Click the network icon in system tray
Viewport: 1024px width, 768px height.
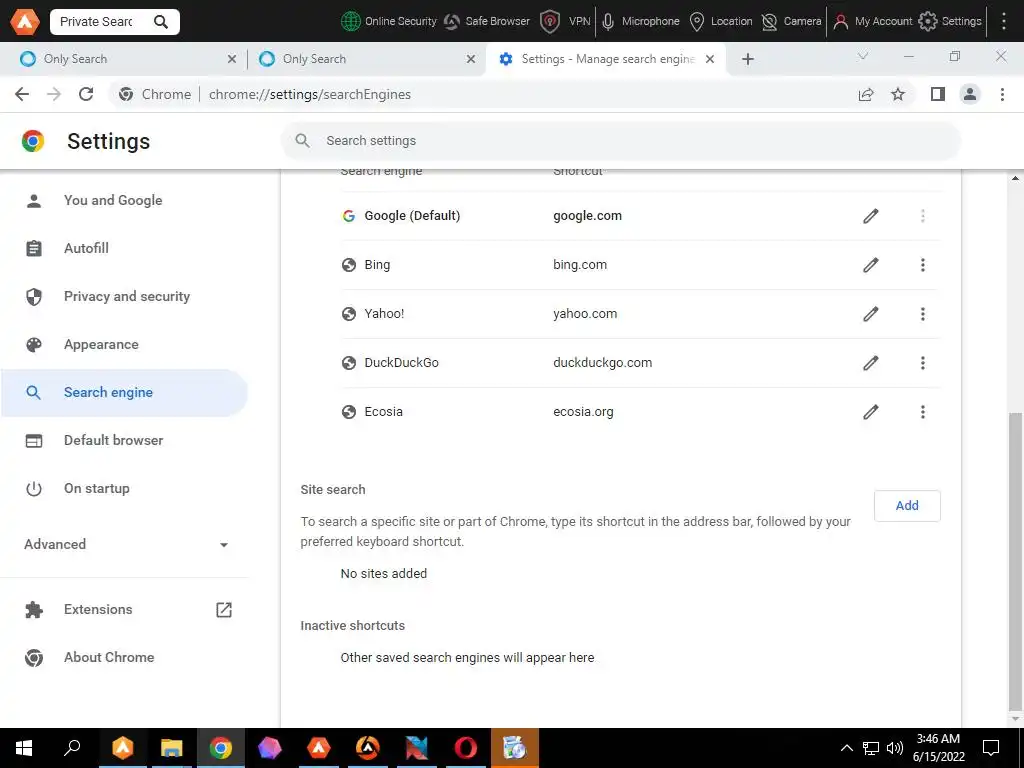coord(871,748)
